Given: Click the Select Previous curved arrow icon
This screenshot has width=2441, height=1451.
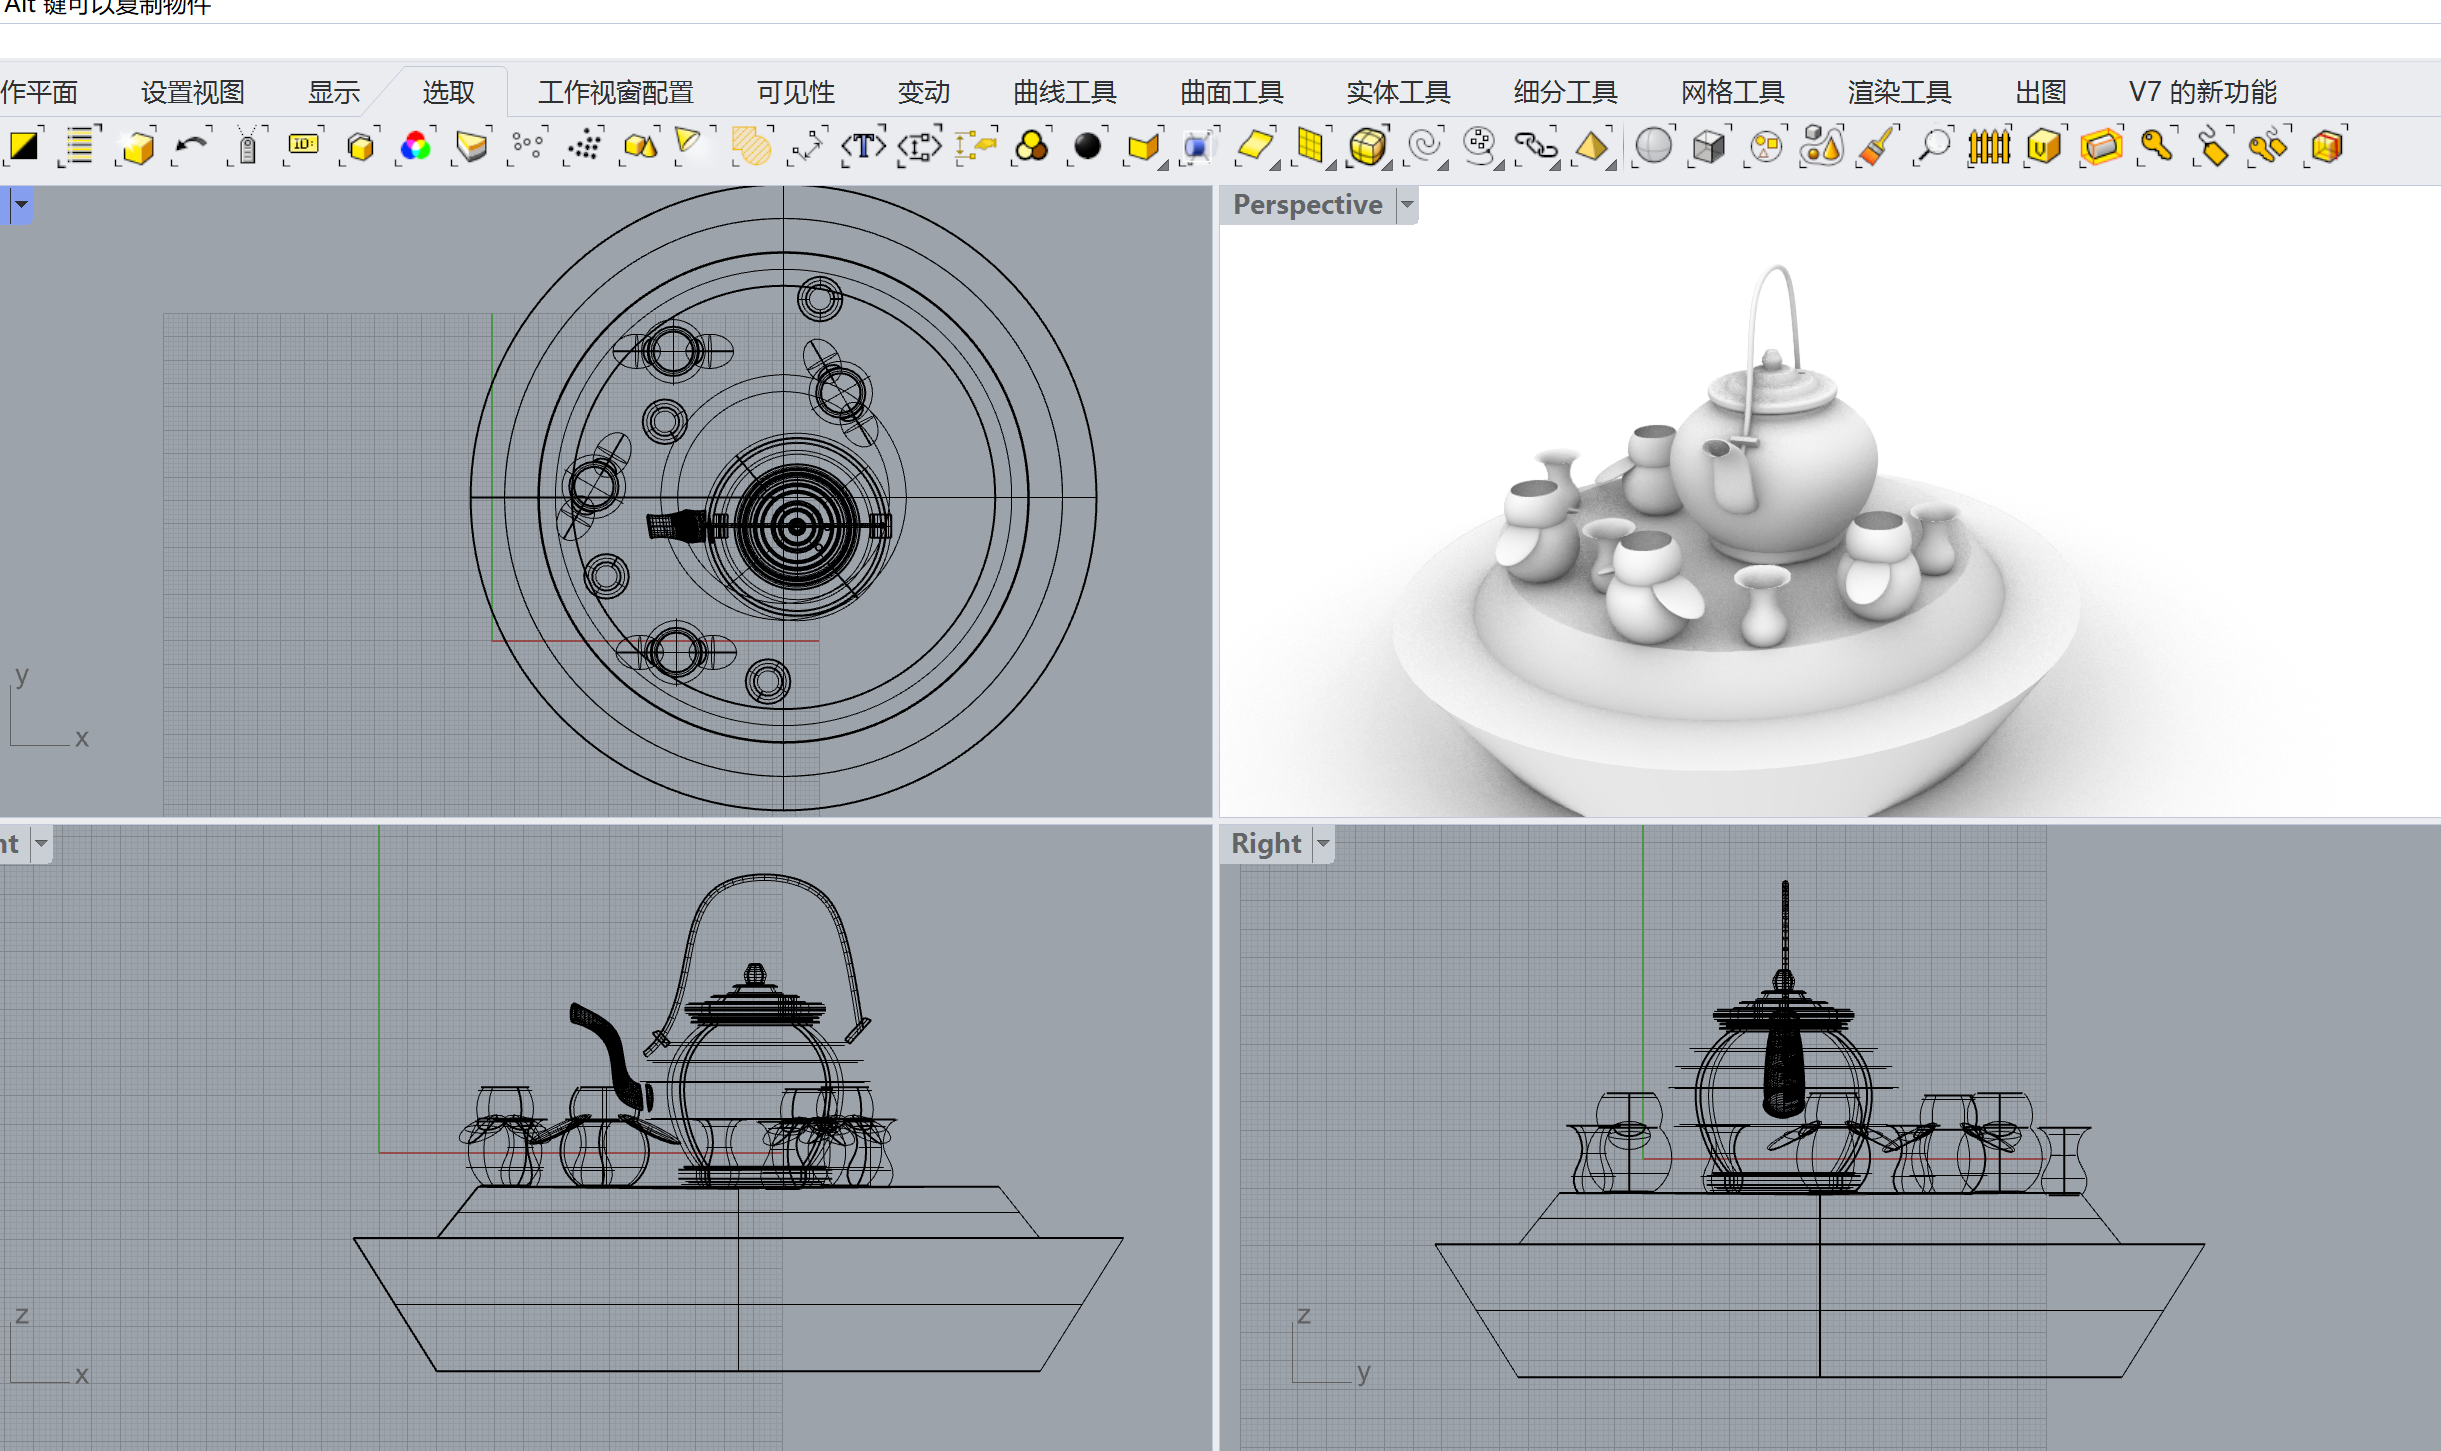Looking at the screenshot, I should pyautogui.click(x=192, y=147).
